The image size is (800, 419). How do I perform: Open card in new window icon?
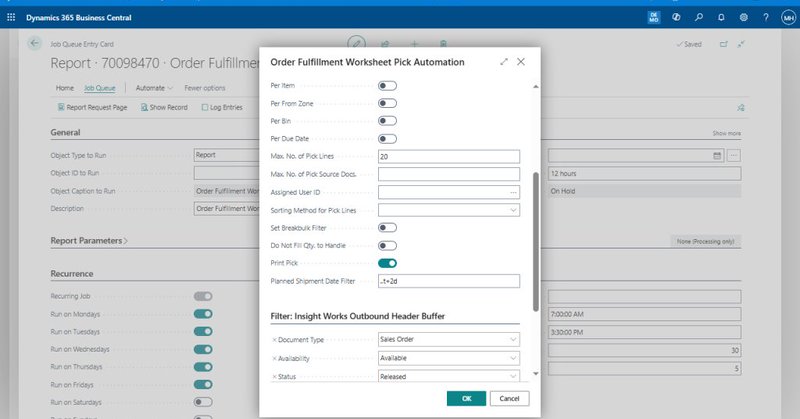coord(723,44)
